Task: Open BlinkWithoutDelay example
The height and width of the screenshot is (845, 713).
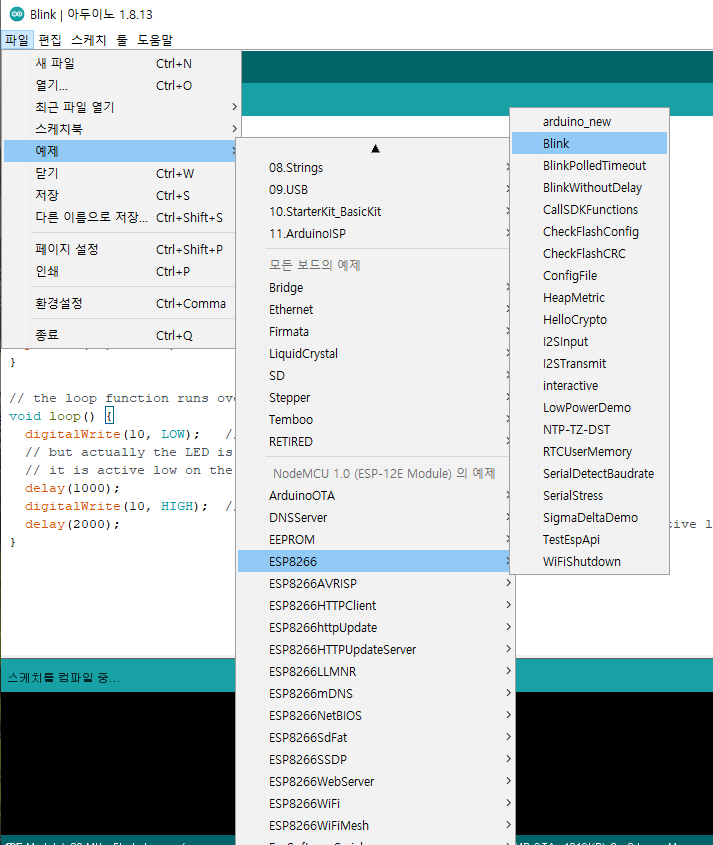Action: 589,188
